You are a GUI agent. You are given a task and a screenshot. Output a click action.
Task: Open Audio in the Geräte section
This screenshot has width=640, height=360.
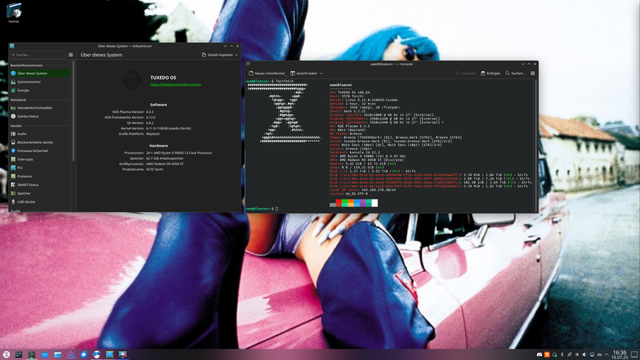click(x=40, y=134)
